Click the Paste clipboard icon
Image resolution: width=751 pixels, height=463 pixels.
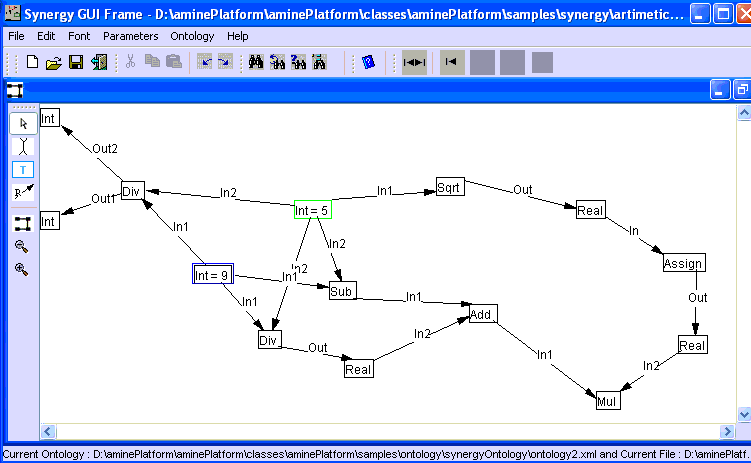pyautogui.click(x=173, y=61)
